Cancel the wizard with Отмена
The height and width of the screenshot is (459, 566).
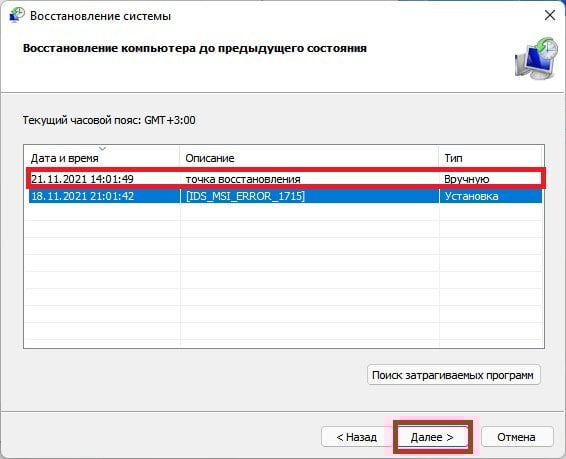[x=517, y=437]
